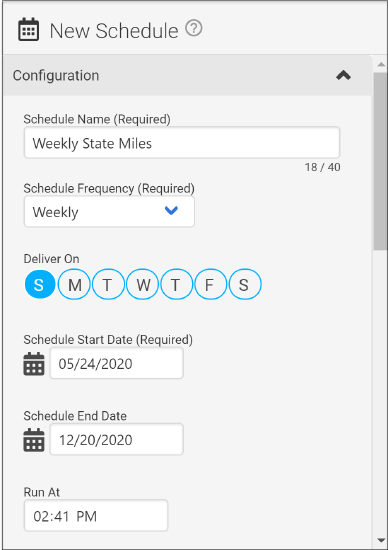Toggle Tuesday delivery day

tap(108, 284)
